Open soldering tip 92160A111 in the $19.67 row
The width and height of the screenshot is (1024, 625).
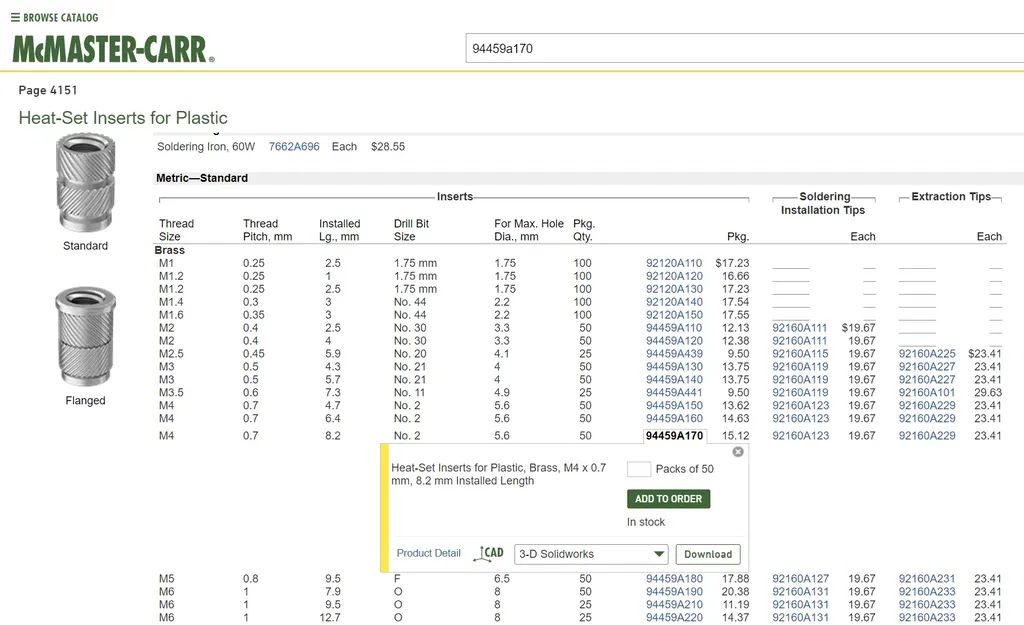pos(799,328)
